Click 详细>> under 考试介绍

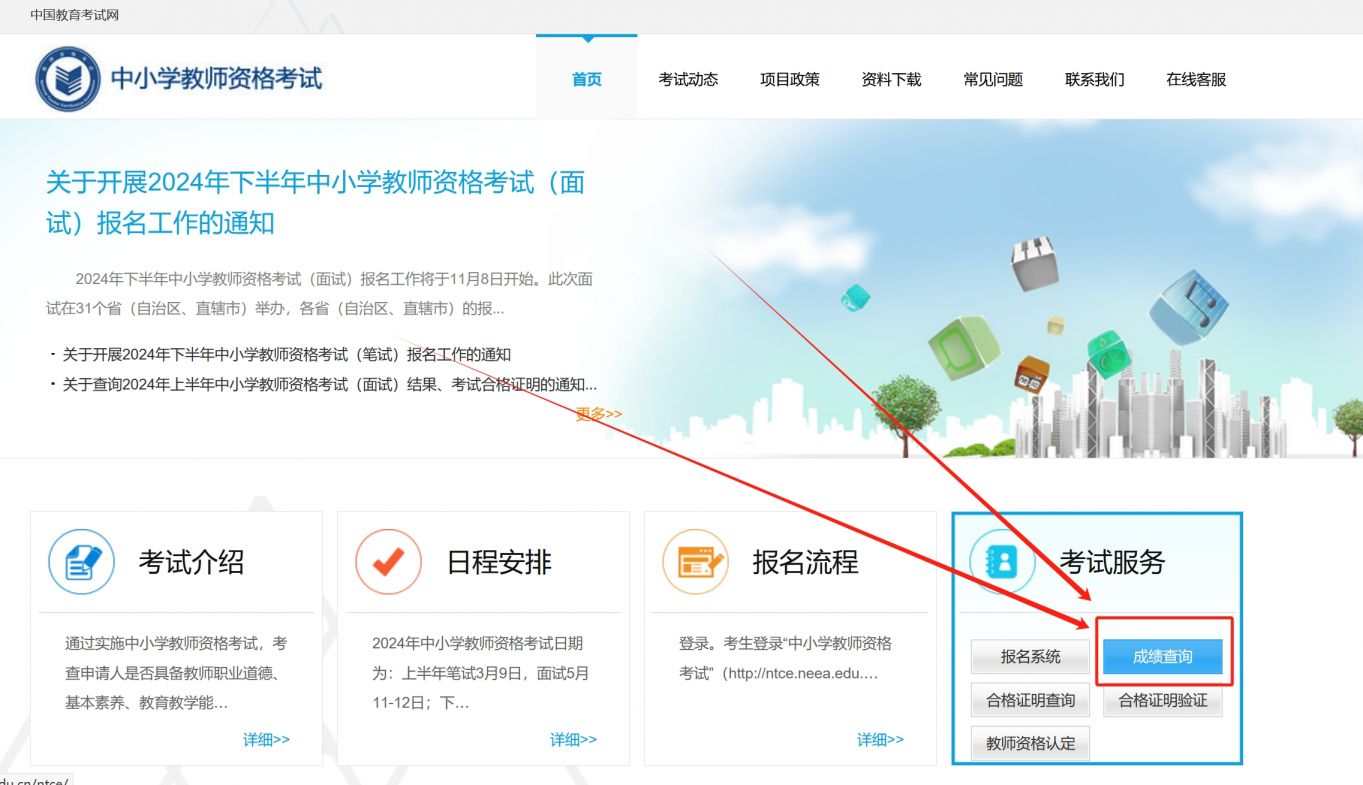coord(266,739)
